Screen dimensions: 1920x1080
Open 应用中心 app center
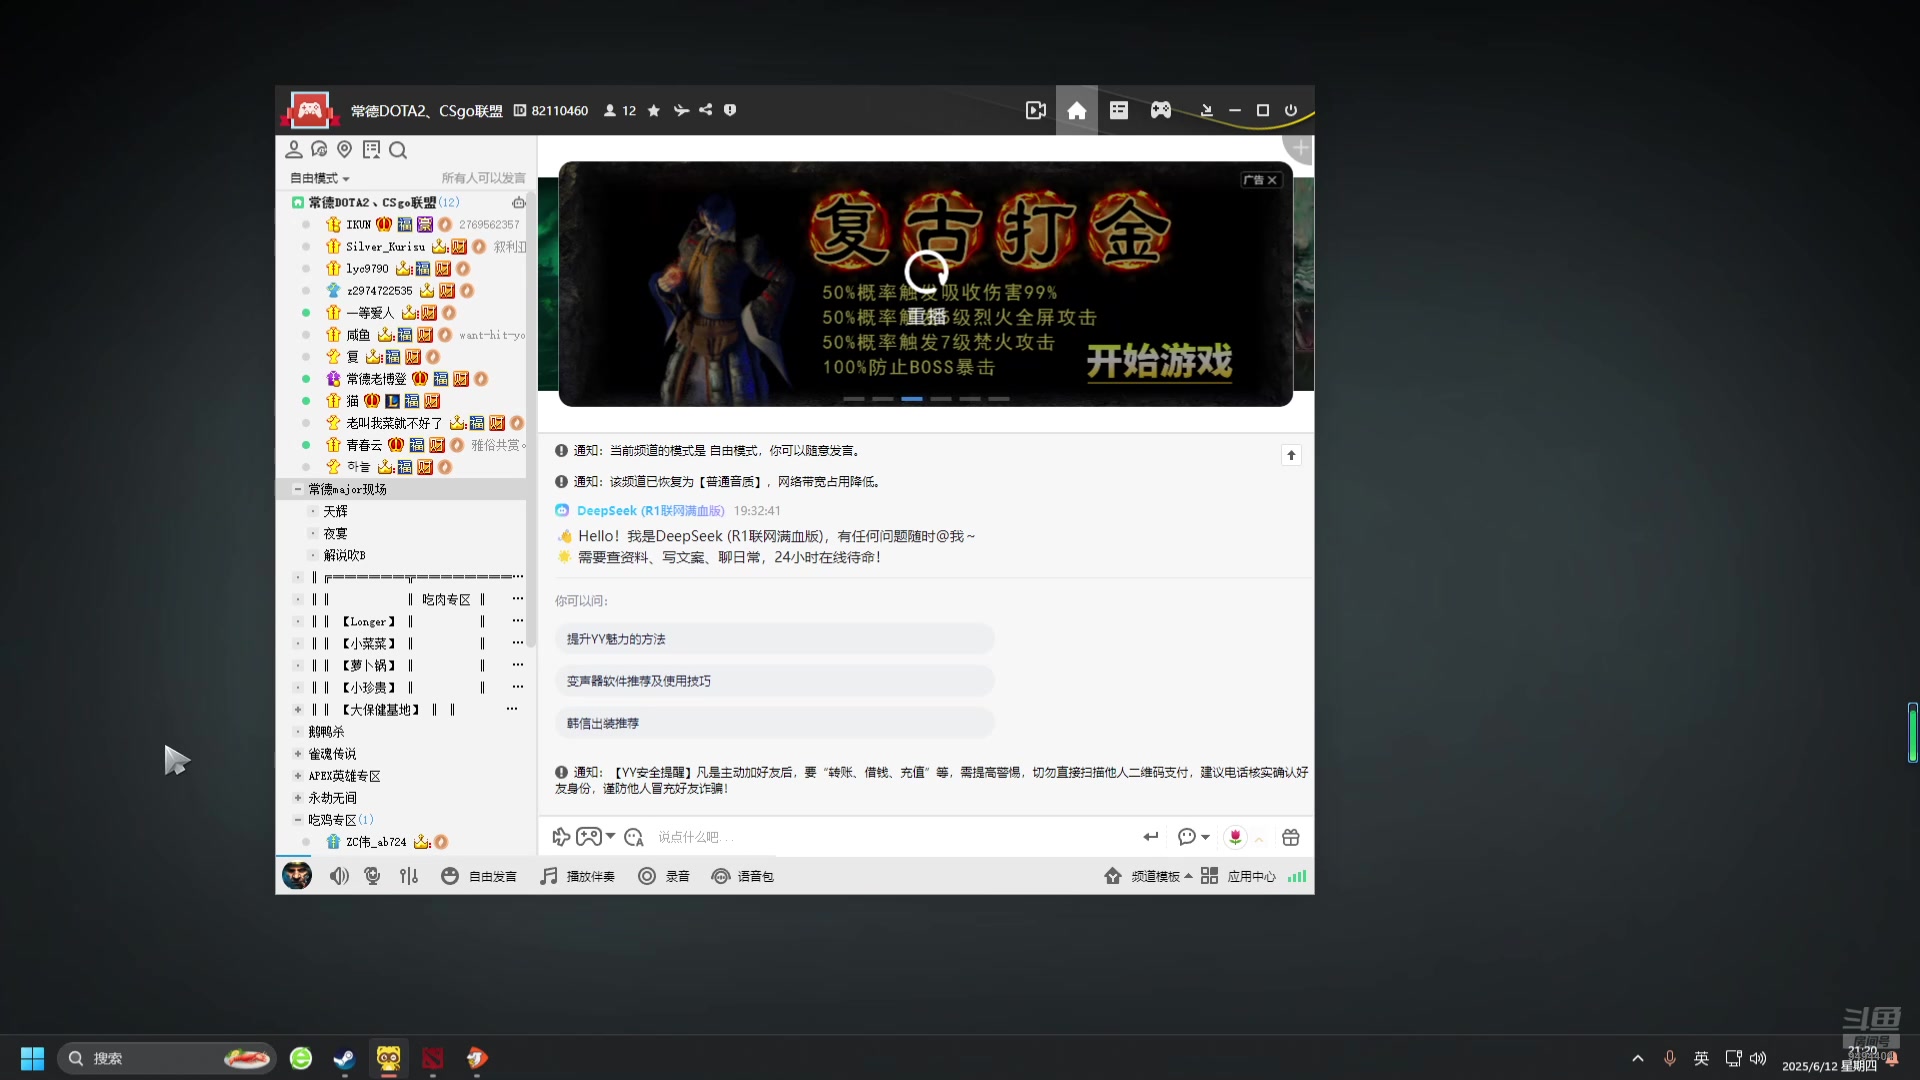click(1238, 876)
